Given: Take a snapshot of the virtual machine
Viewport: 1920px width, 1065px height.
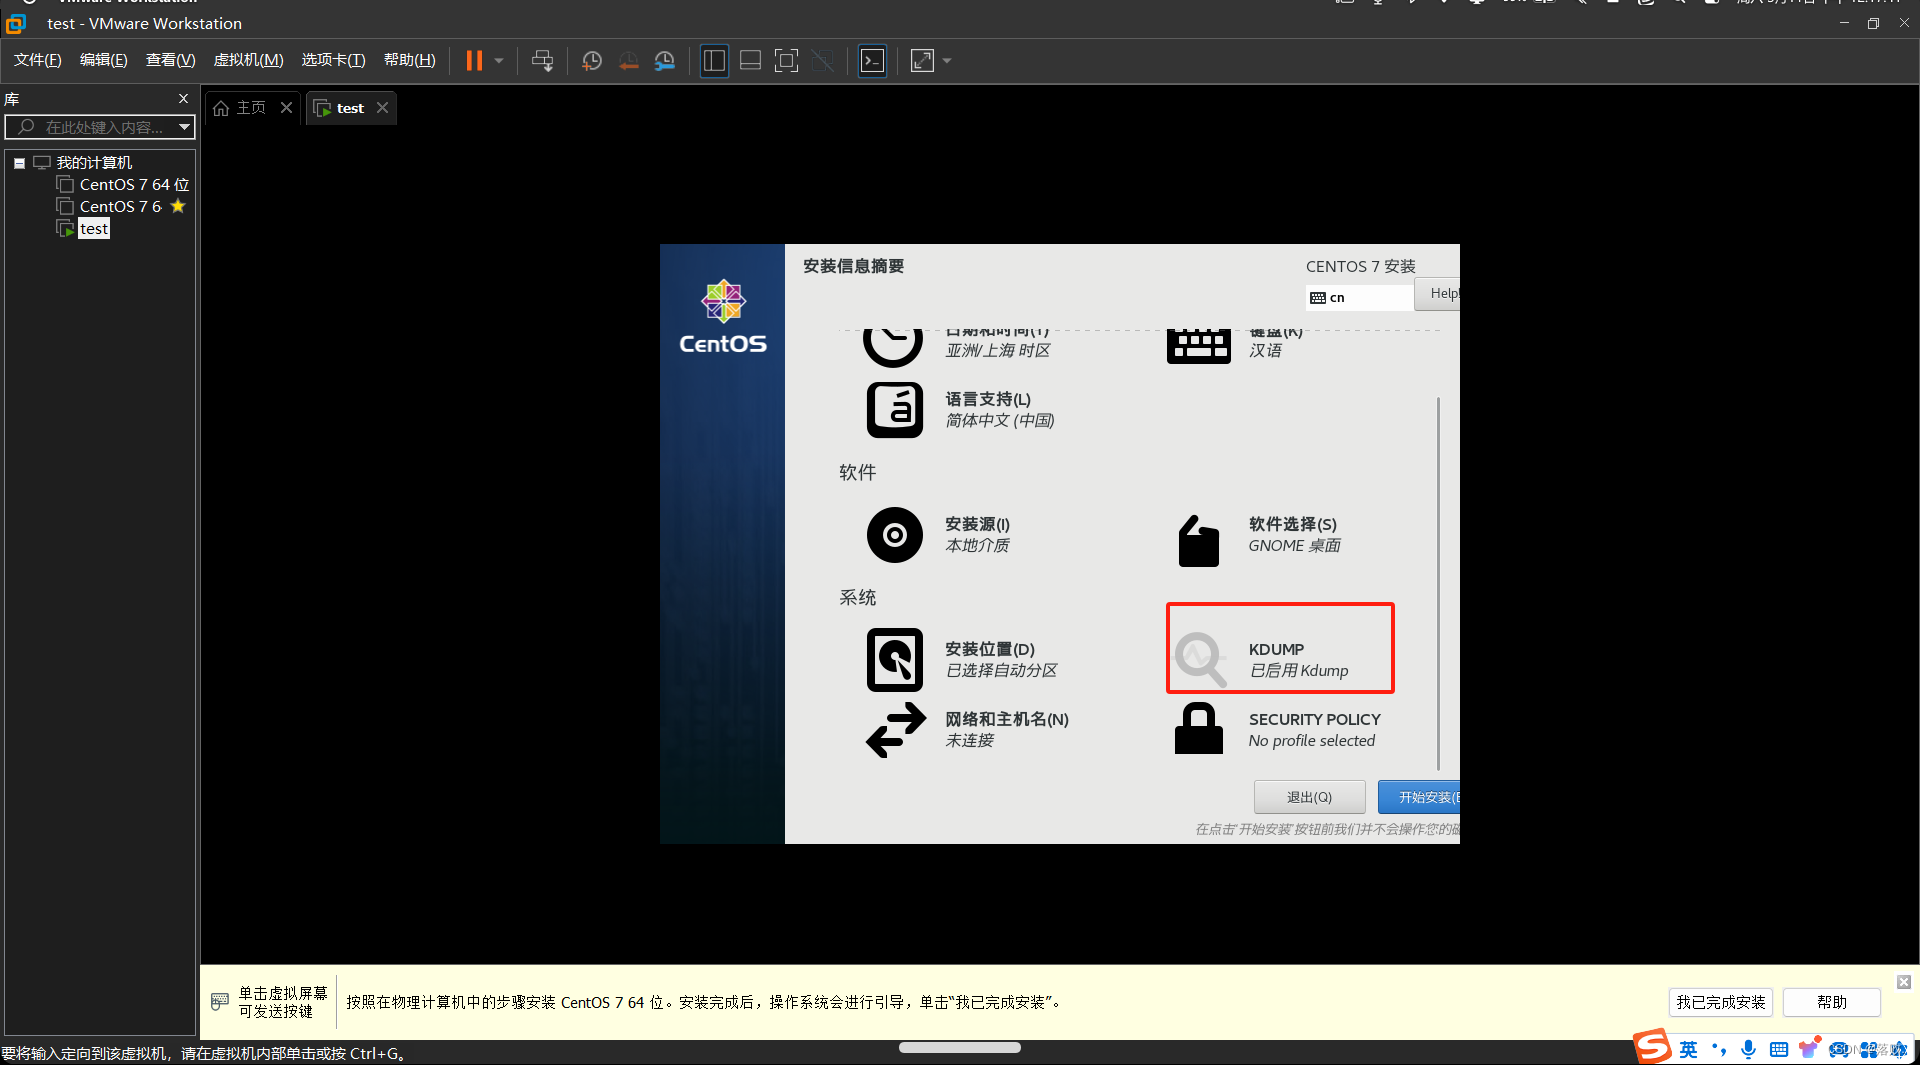Looking at the screenshot, I should click(x=592, y=61).
